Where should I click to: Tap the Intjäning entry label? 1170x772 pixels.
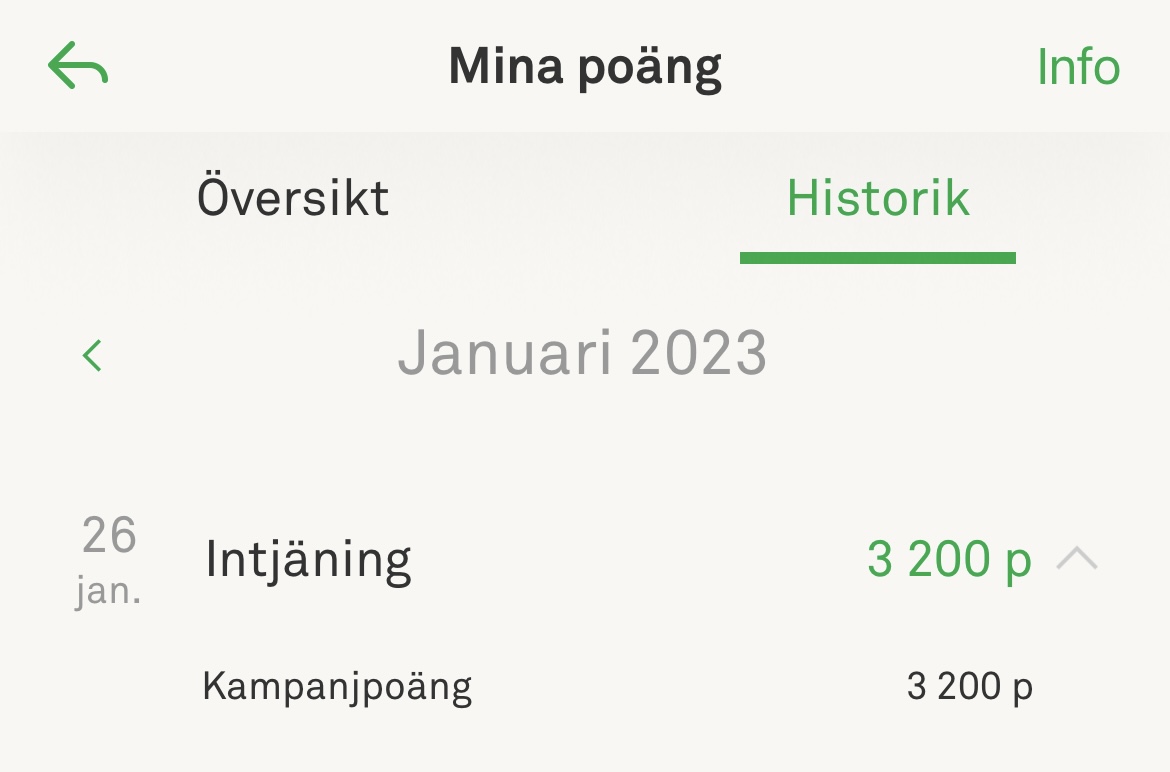(308, 559)
